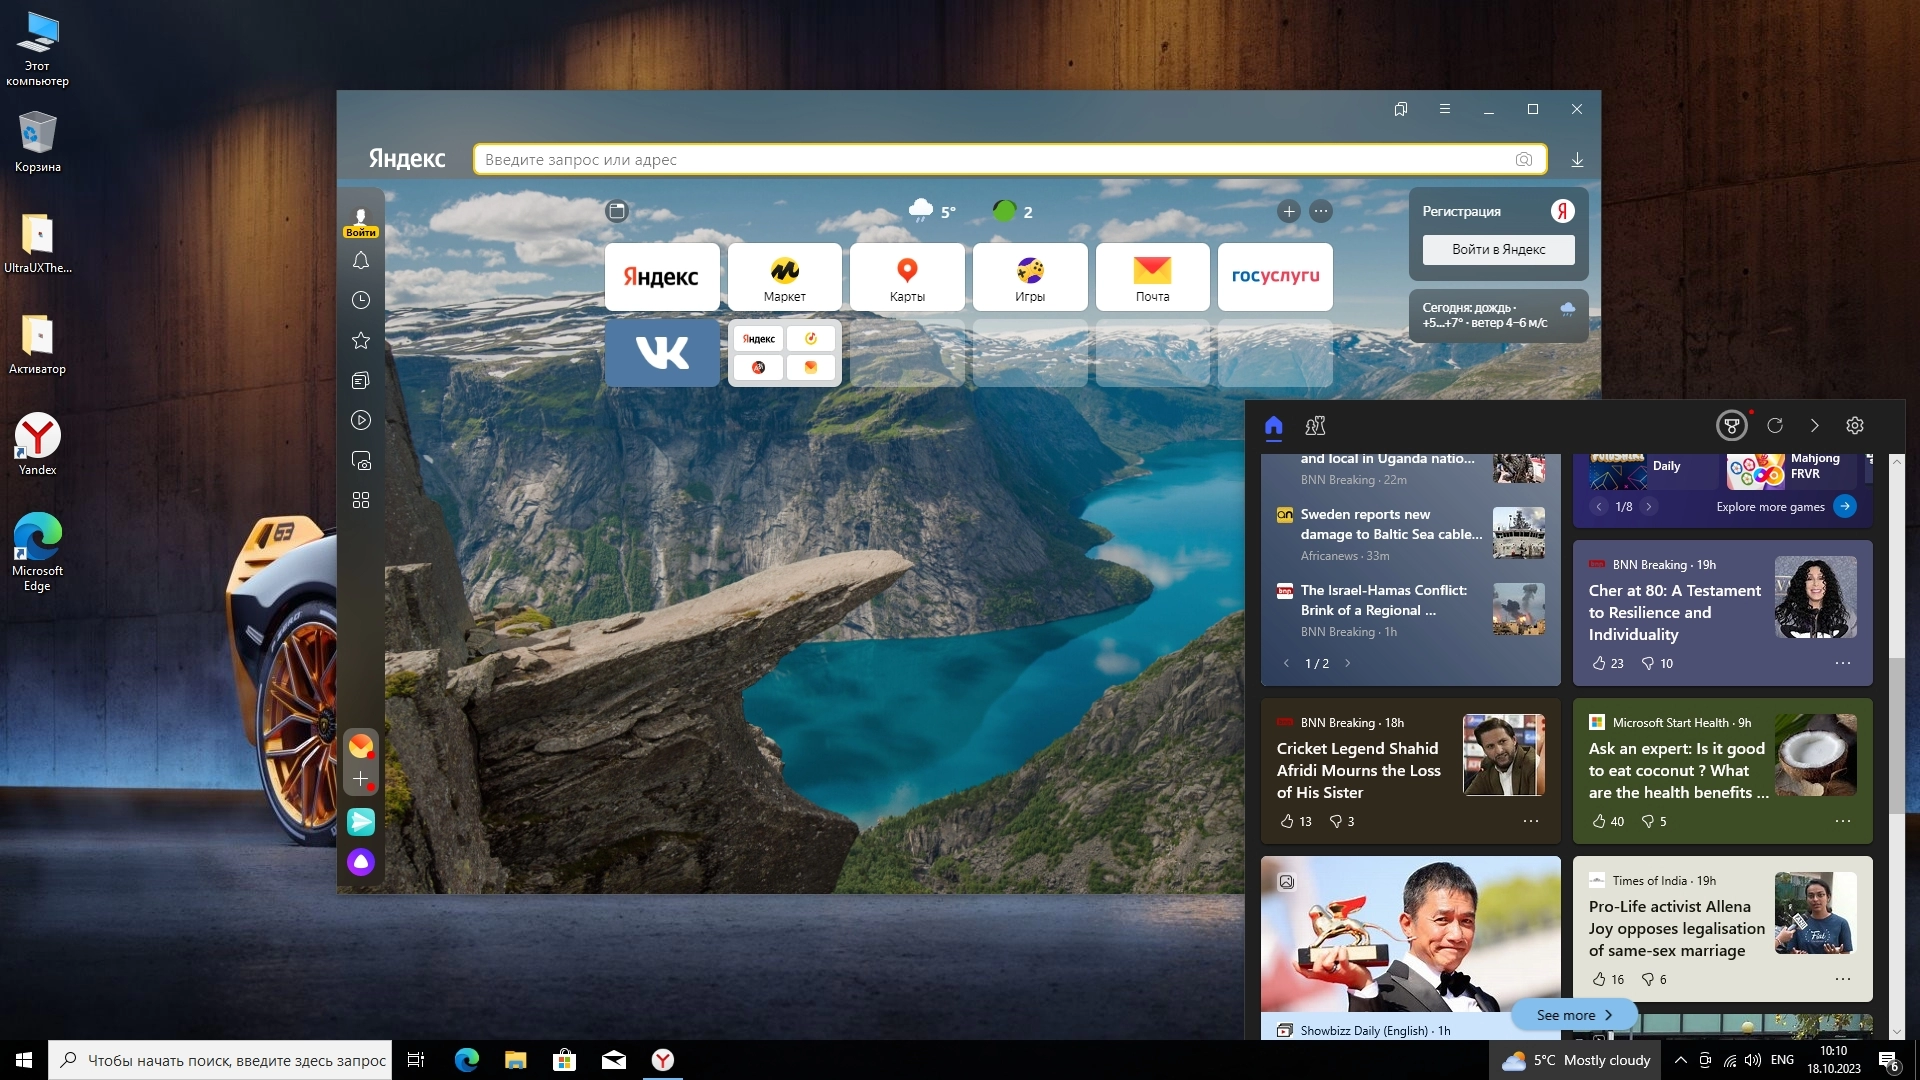Open the Yandex browser hamburger menu
Screen dimensions: 1920x1080
1445,109
